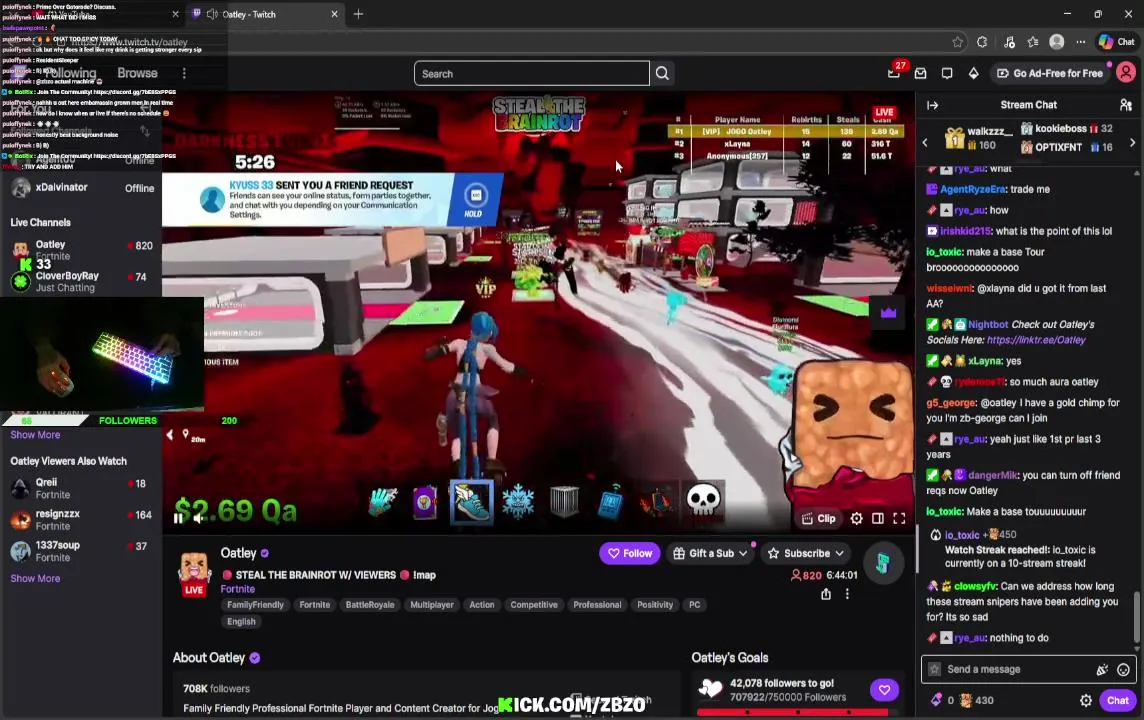1144x720 pixels.
Task: Show More live channels
Action: point(35,435)
